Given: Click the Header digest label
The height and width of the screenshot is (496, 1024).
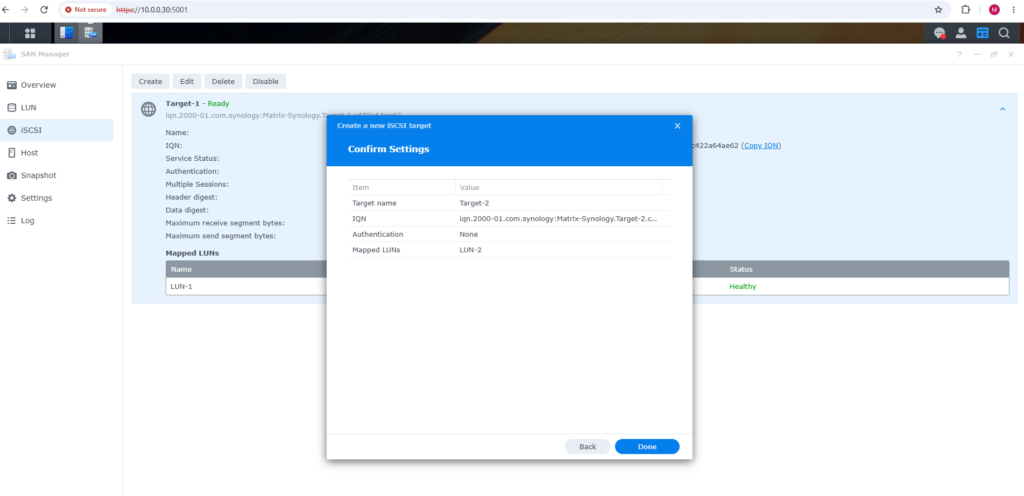Looking at the screenshot, I should pyautogui.click(x=191, y=197).
